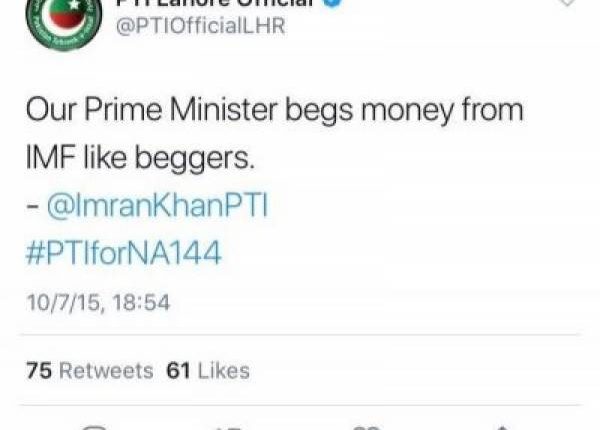Click the PTI Lahore Official display name
Image resolution: width=600 pixels, height=430 pixels.
pyautogui.click(x=217, y=3)
